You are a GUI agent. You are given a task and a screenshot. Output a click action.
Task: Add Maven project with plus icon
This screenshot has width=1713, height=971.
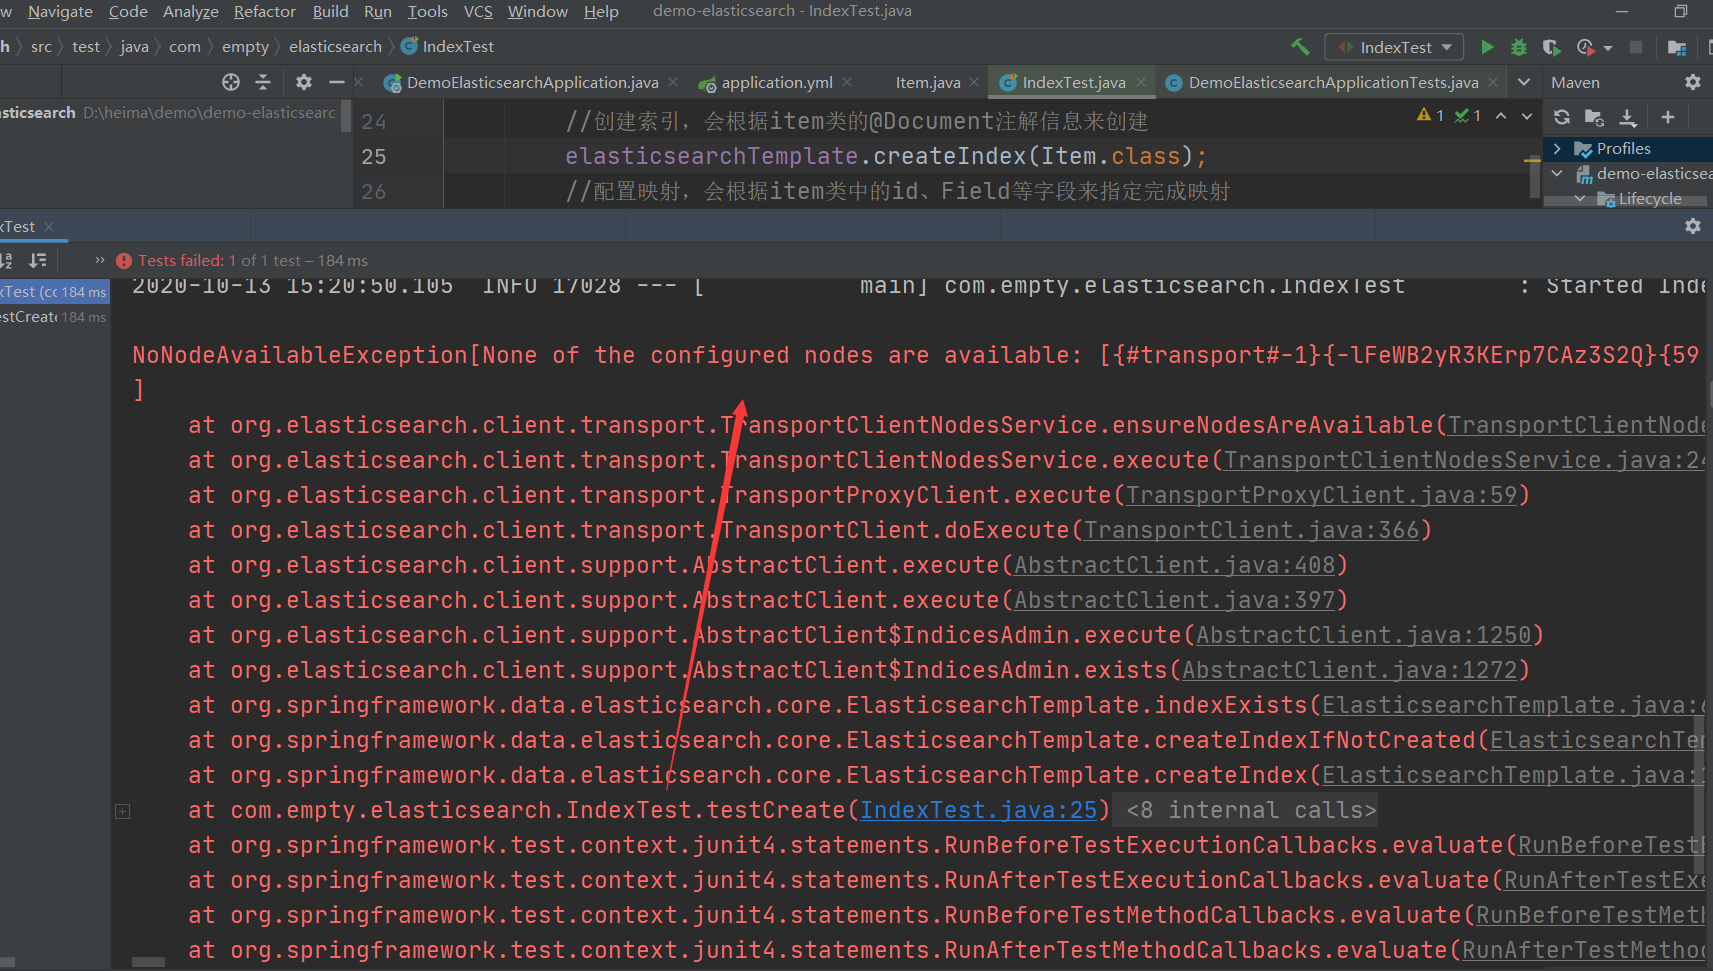[x=1668, y=117]
